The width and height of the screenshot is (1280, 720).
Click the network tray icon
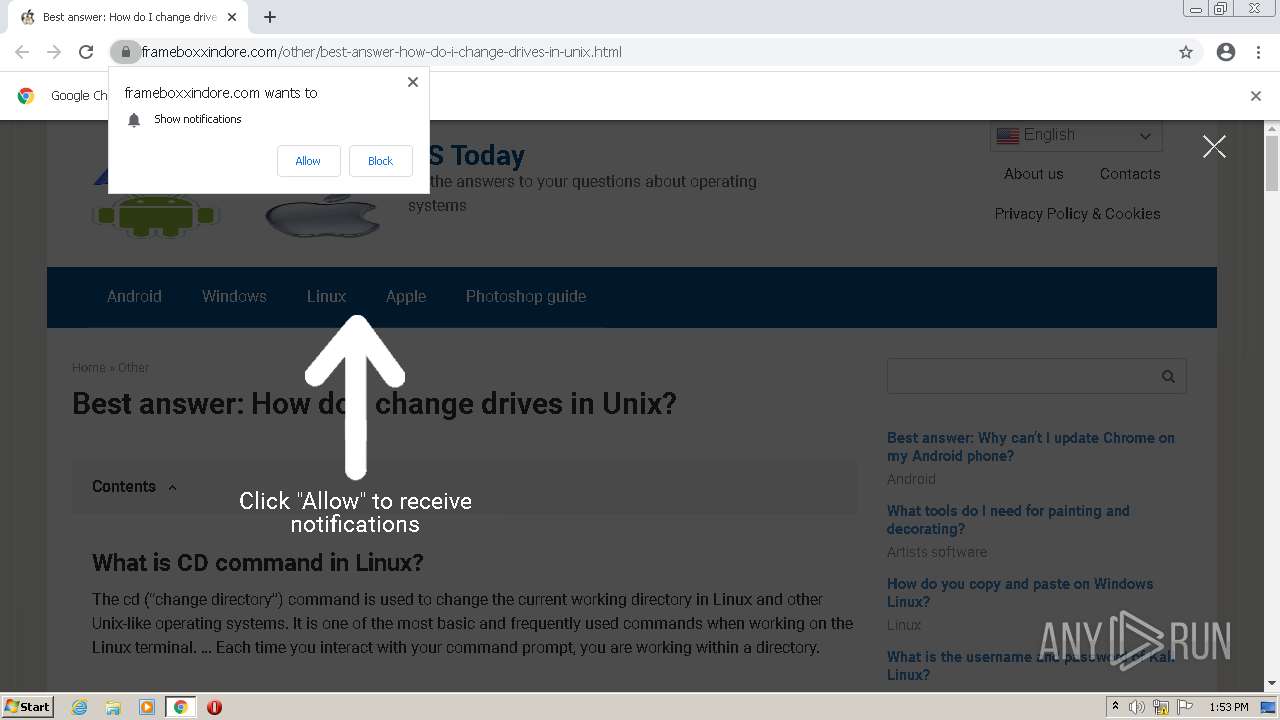pos(1161,707)
